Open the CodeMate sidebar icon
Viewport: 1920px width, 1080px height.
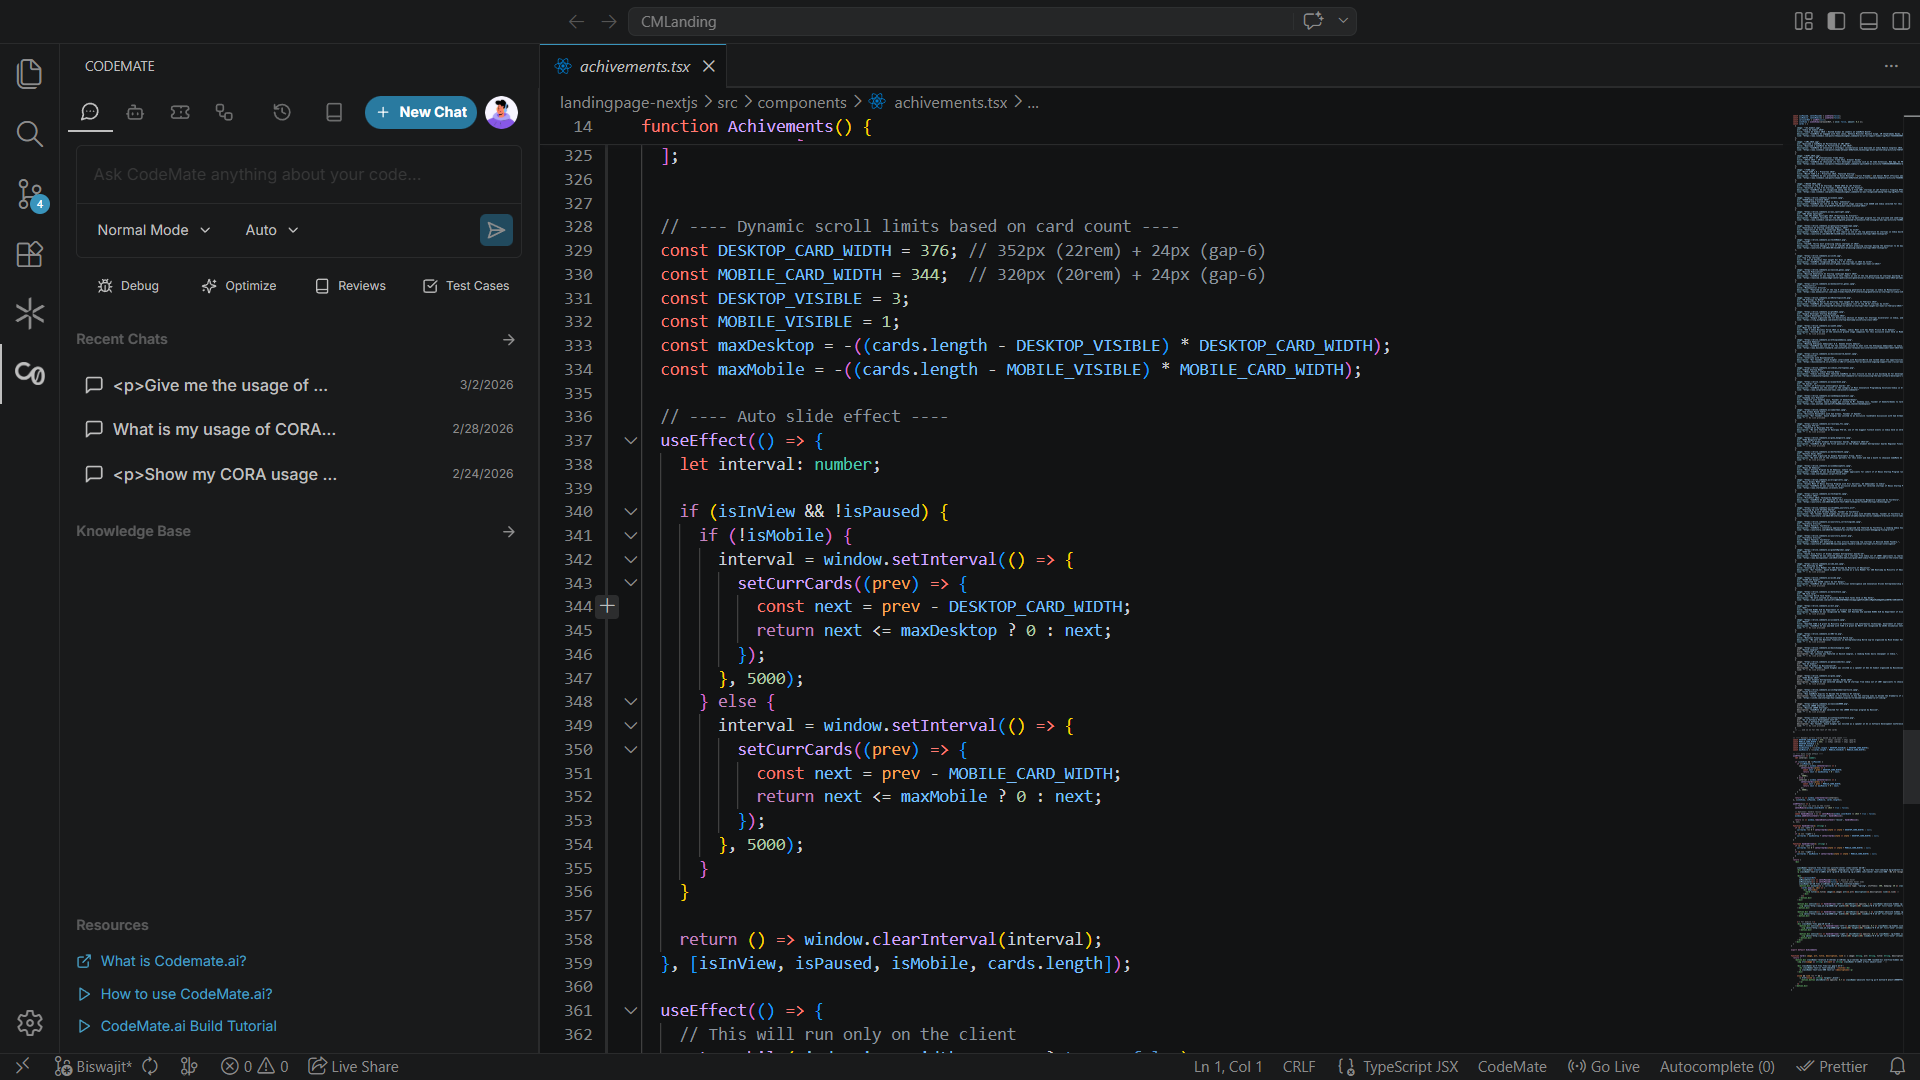[x=30, y=374]
